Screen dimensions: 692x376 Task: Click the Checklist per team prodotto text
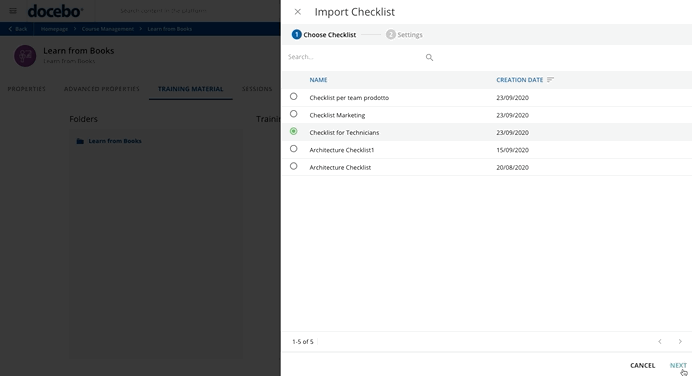[x=349, y=98]
